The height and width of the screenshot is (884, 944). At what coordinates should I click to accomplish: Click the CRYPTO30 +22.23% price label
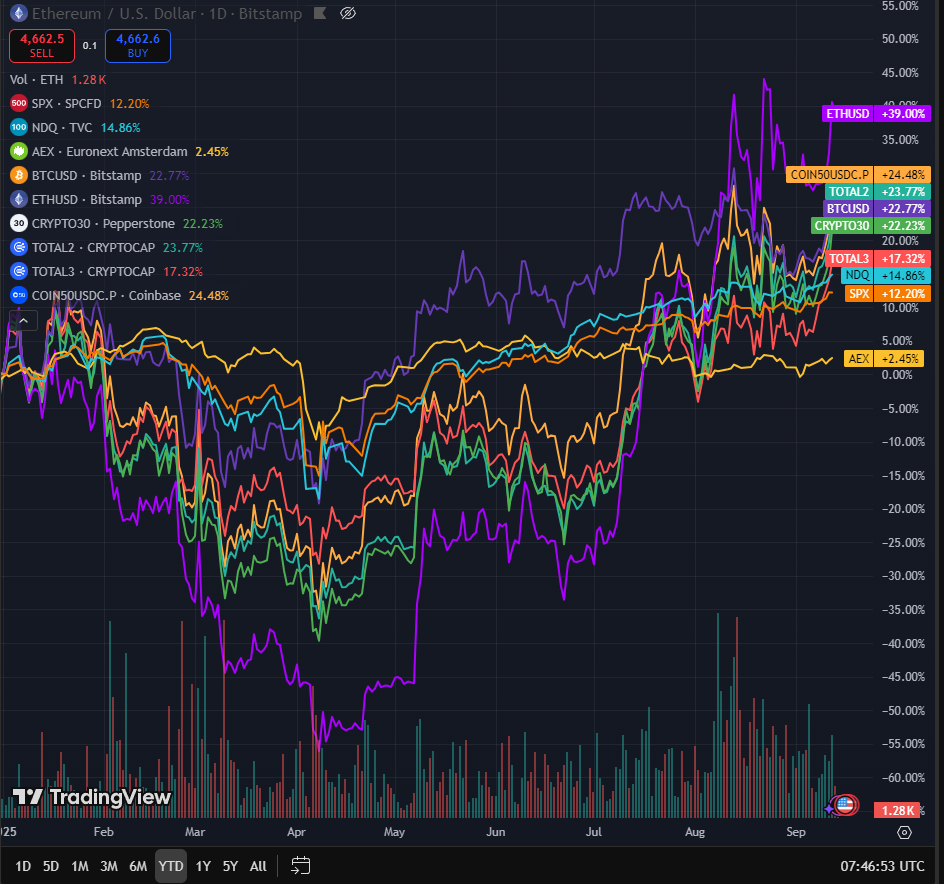pos(871,225)
